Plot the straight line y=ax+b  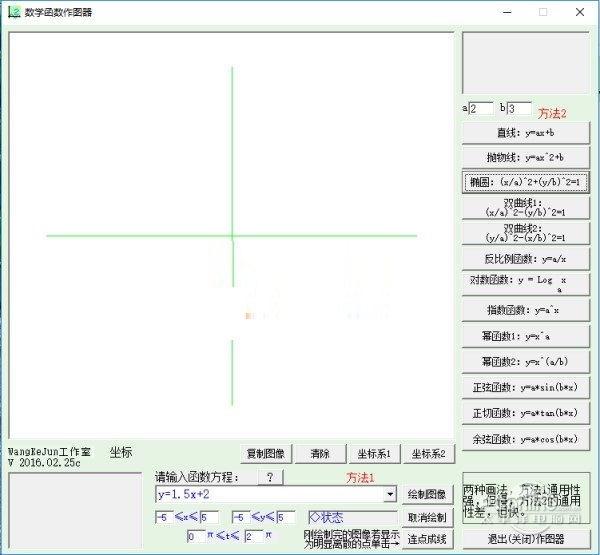click(x=525, y=133)
